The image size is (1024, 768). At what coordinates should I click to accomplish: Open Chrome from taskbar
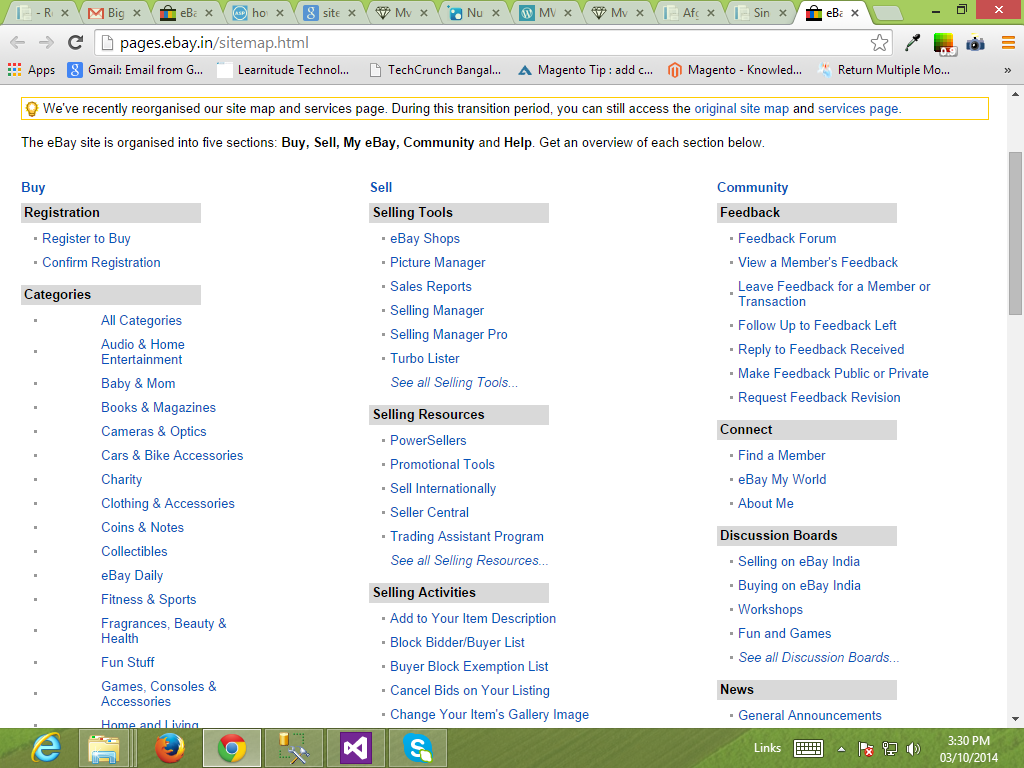click(232, 748)
